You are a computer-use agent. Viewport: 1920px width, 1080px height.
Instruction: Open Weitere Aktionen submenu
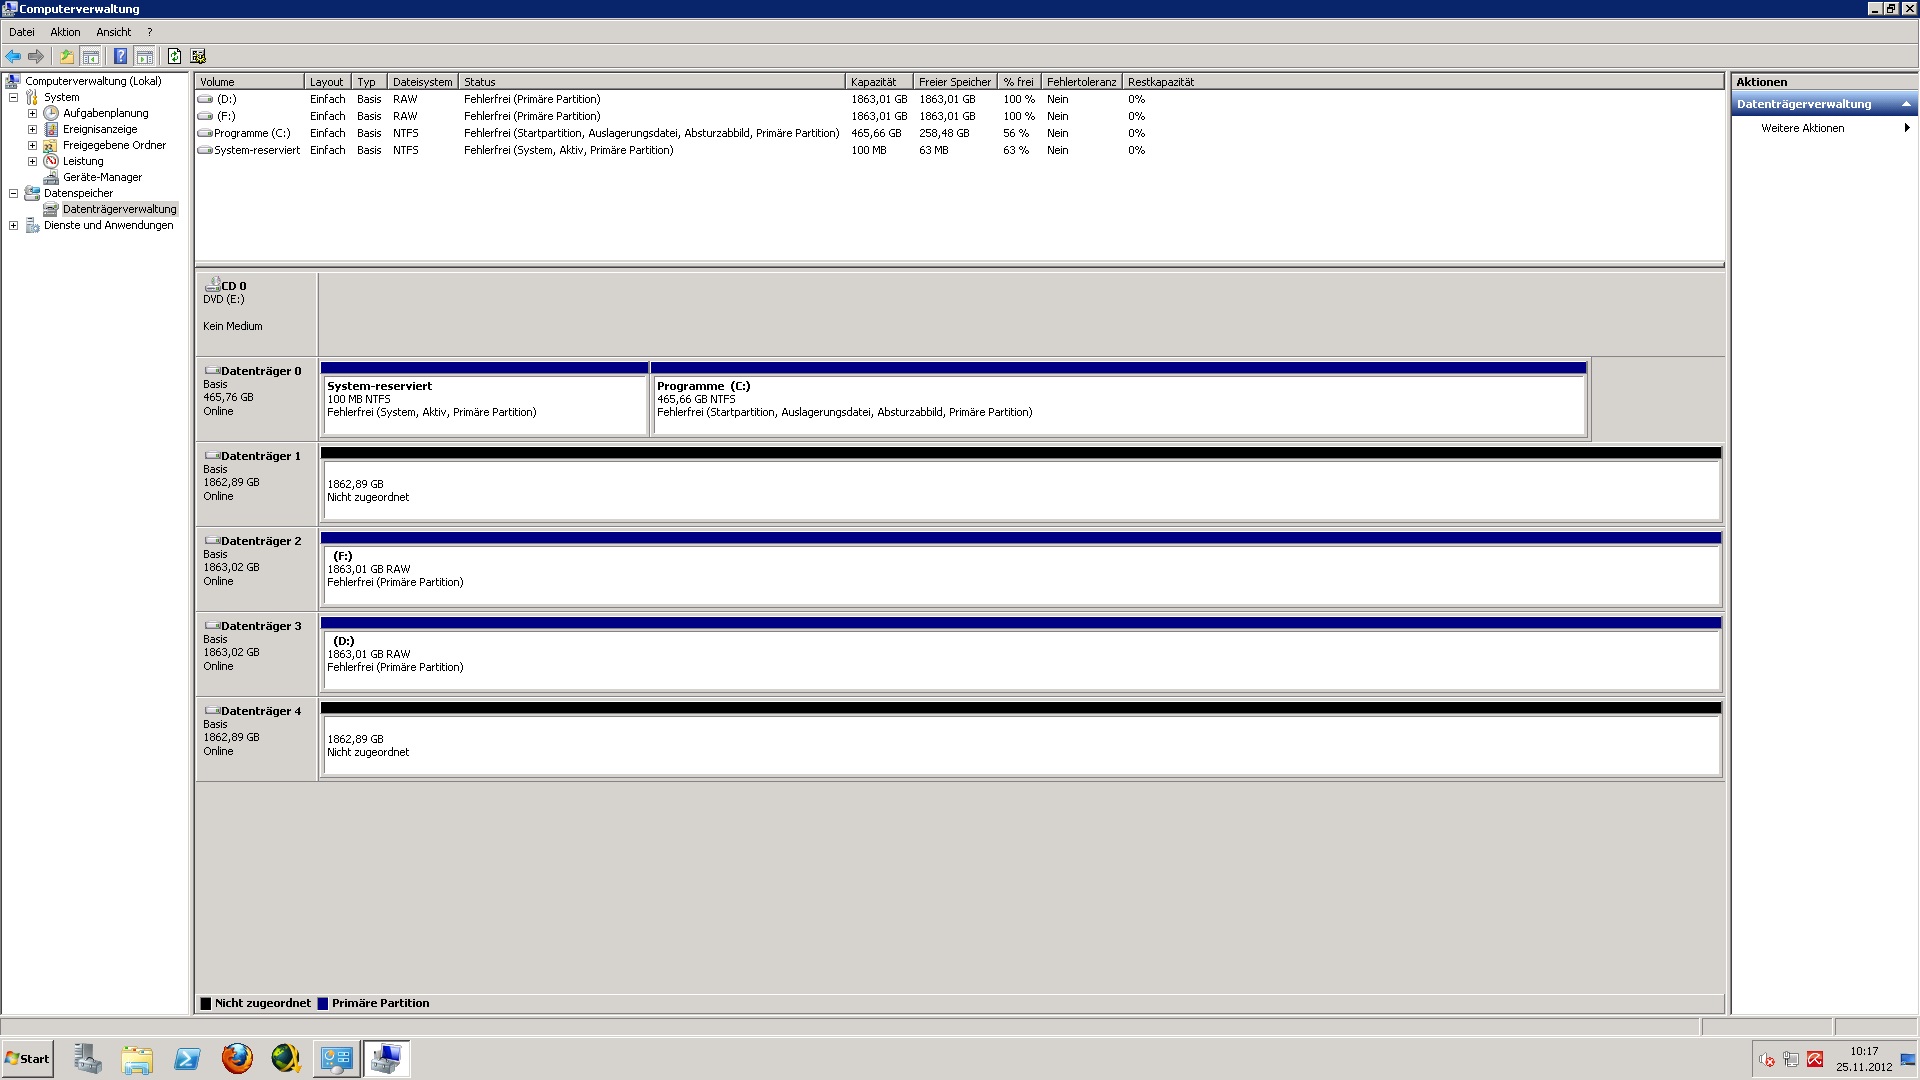click(x=1802, y=128)
